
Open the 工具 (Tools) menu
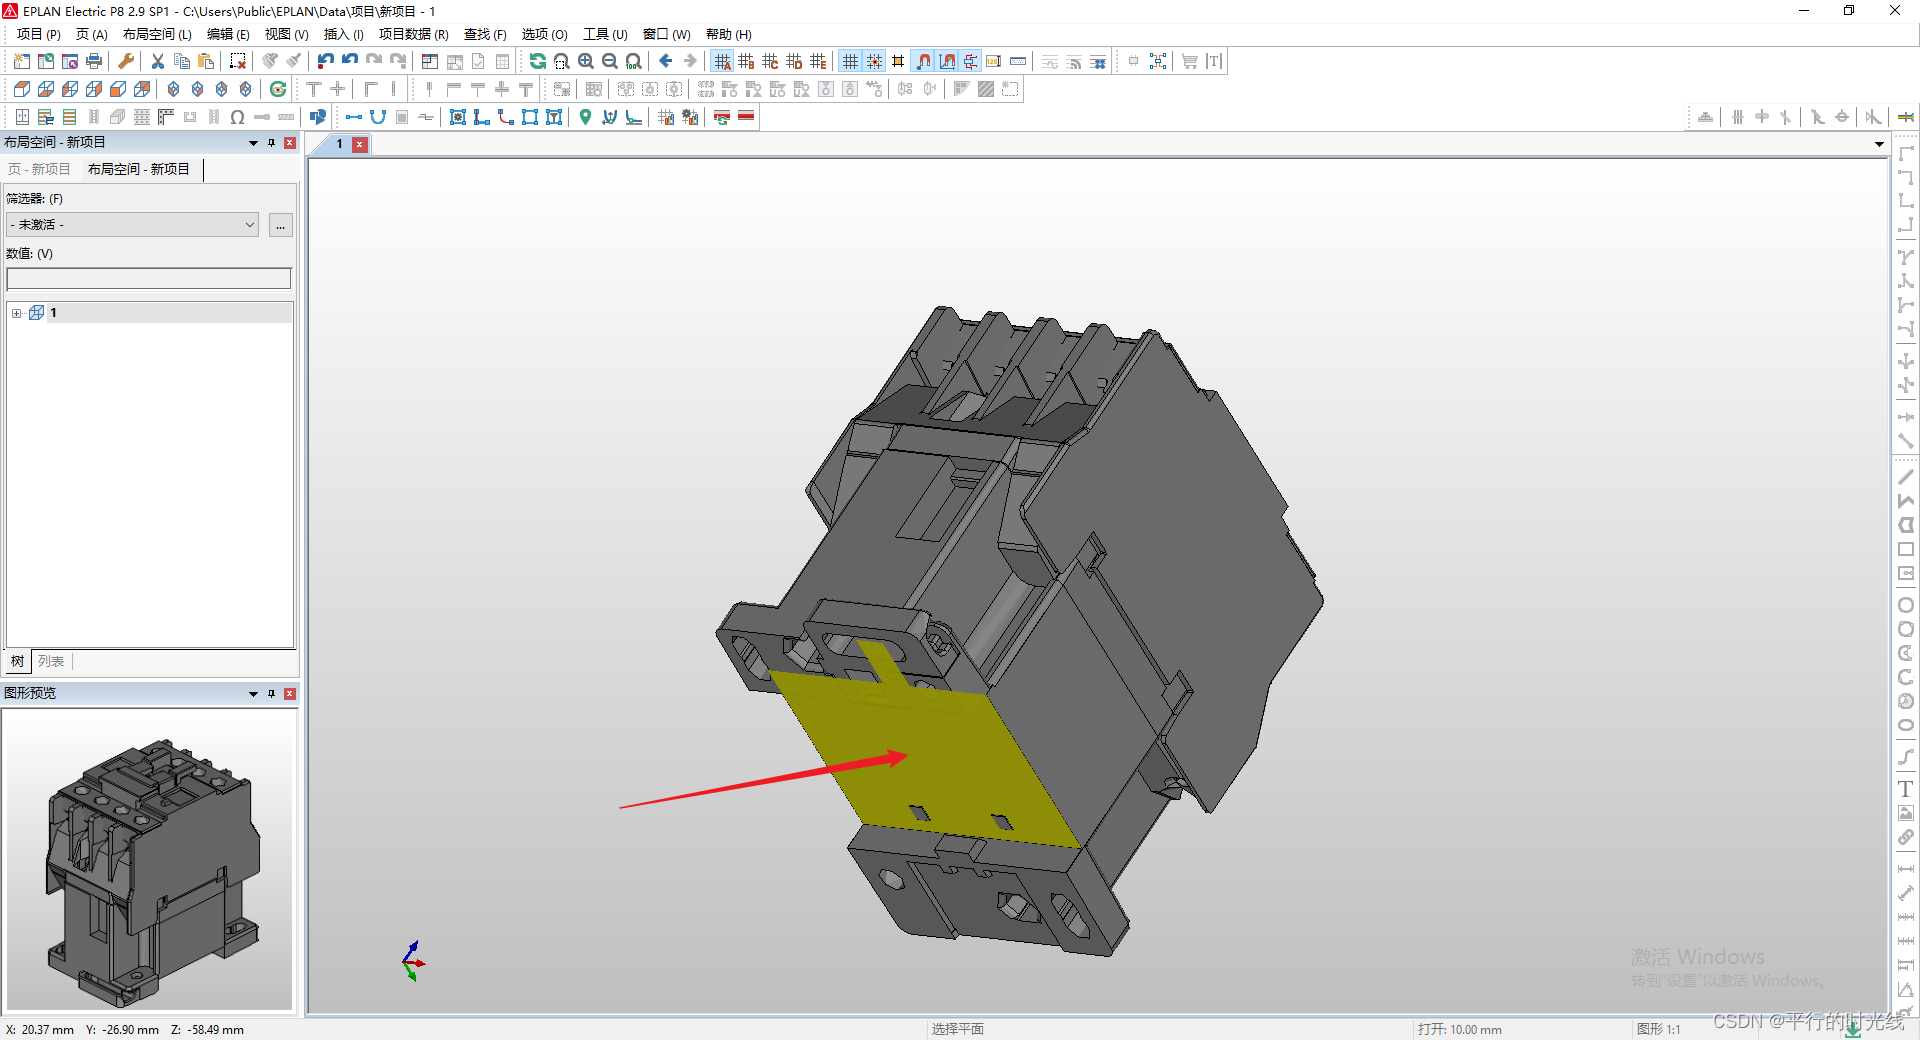[x=604, y=33]
